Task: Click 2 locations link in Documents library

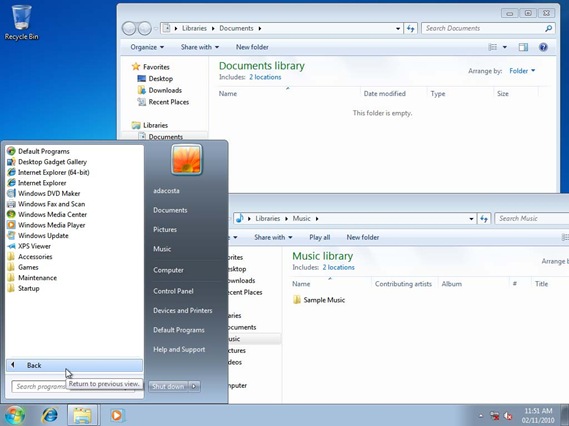Action: (x=265, y=77)
